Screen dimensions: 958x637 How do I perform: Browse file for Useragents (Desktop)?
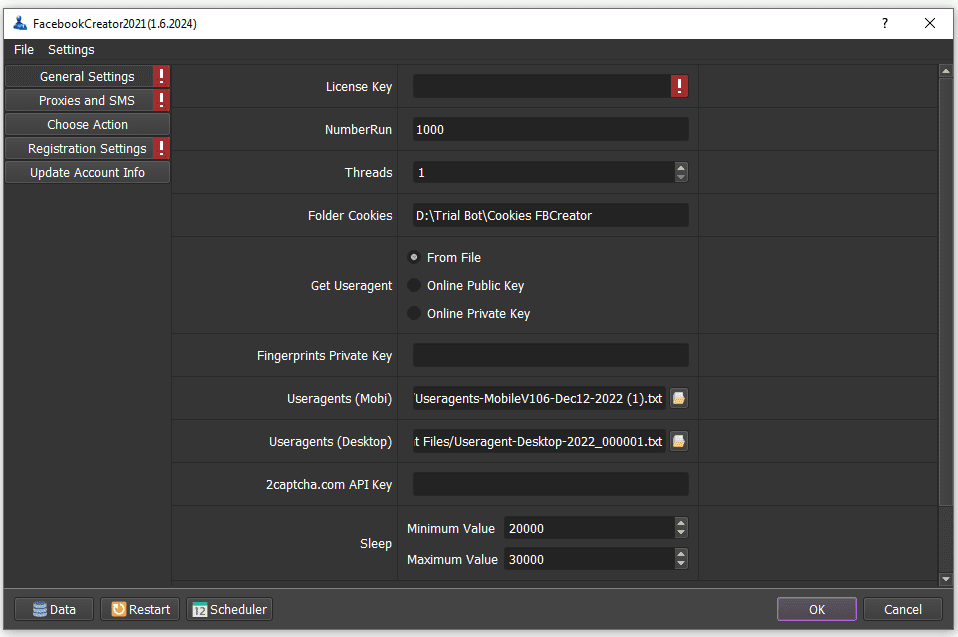[x=679, y=441]
